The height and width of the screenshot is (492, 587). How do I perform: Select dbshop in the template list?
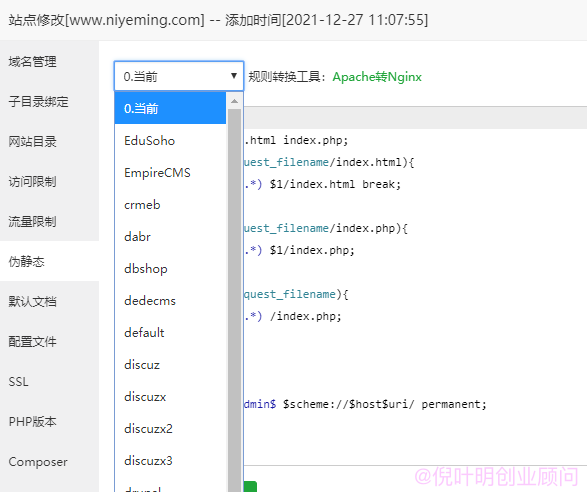(x=170, y=268)
